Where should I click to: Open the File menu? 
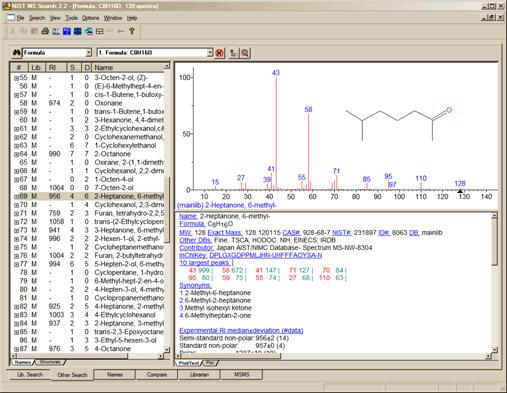(21, 18)
